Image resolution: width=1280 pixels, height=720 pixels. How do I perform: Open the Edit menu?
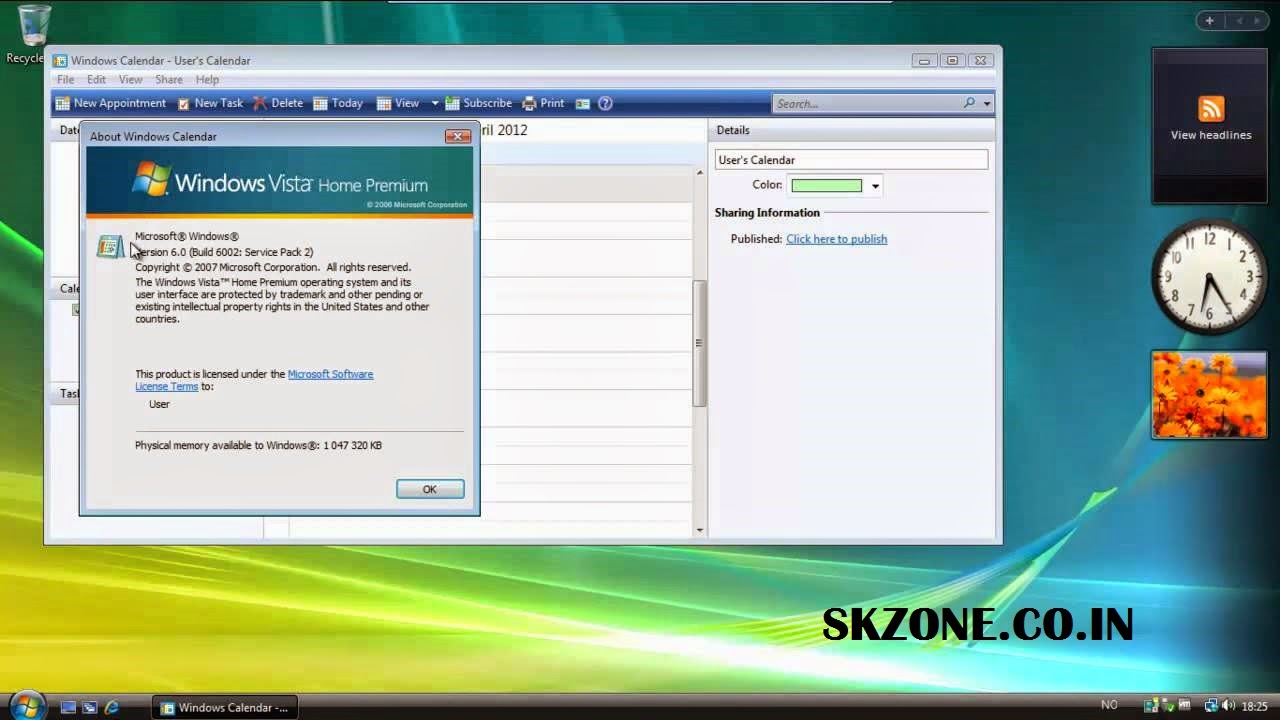tap(96, 80)
